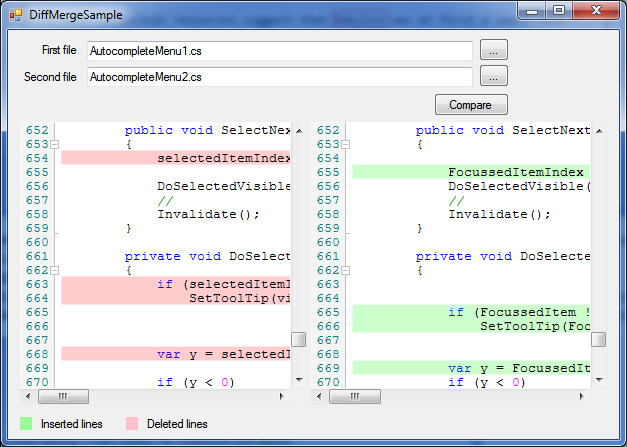627x447 pixels.
Task: Collapse the line 662 block in left pane
Action: [x=55, y=270]
